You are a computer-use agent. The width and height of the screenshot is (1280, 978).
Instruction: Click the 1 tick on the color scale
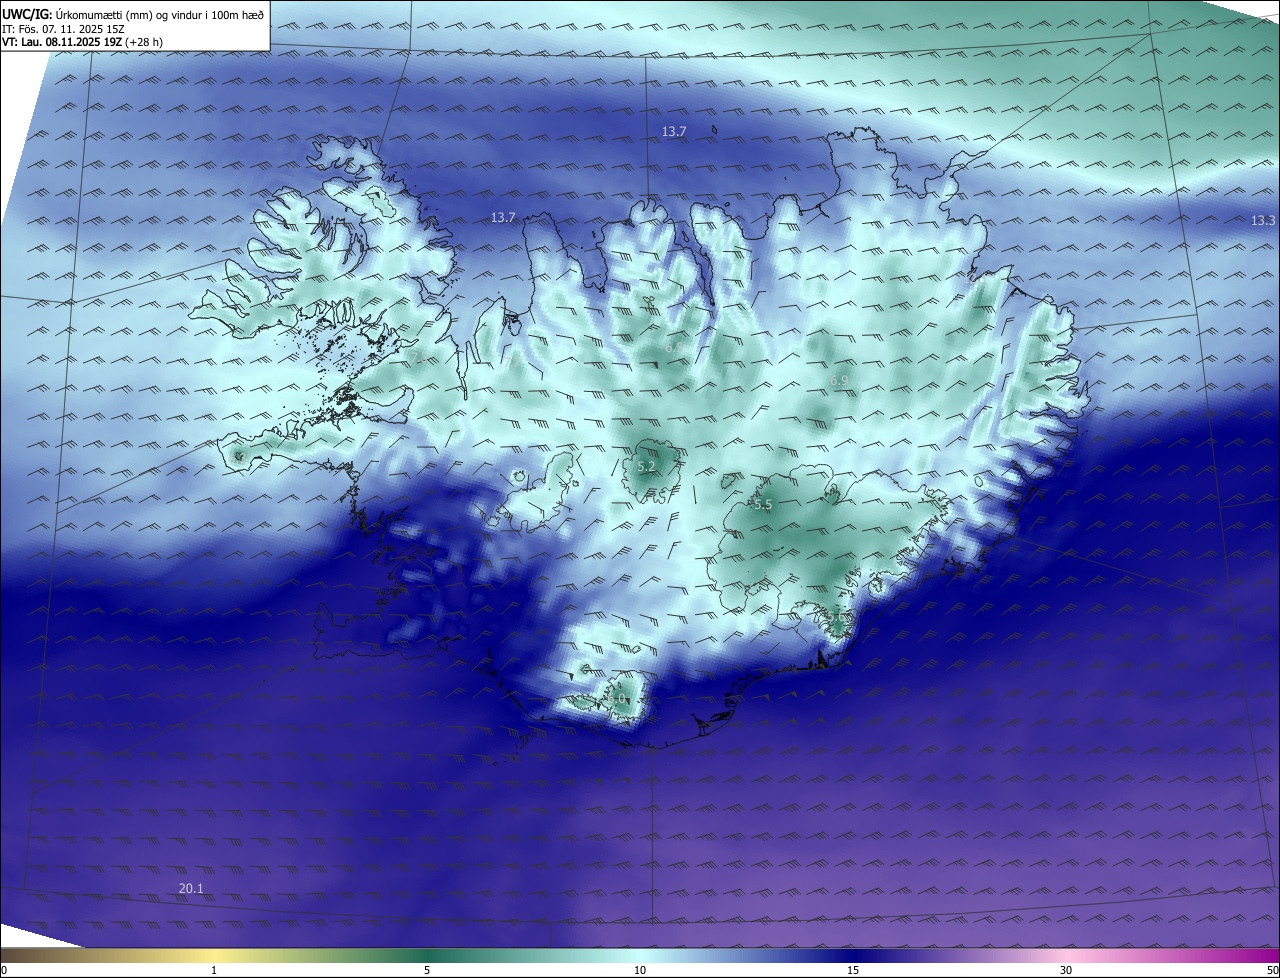(215, 970)
